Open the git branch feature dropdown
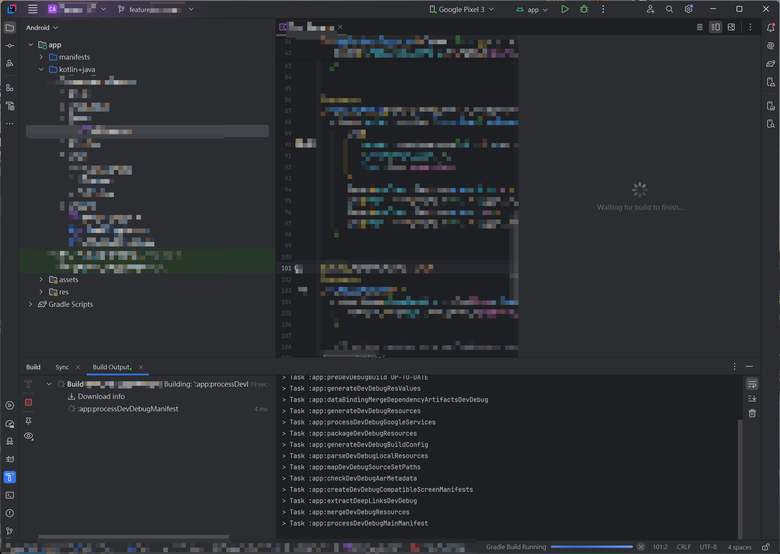780x554 pixels. click(x=155, y=9)
